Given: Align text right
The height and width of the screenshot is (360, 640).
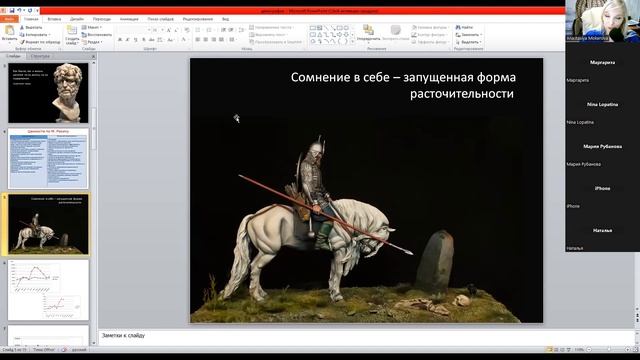Looking at the screenshot, I should [213, 40].
